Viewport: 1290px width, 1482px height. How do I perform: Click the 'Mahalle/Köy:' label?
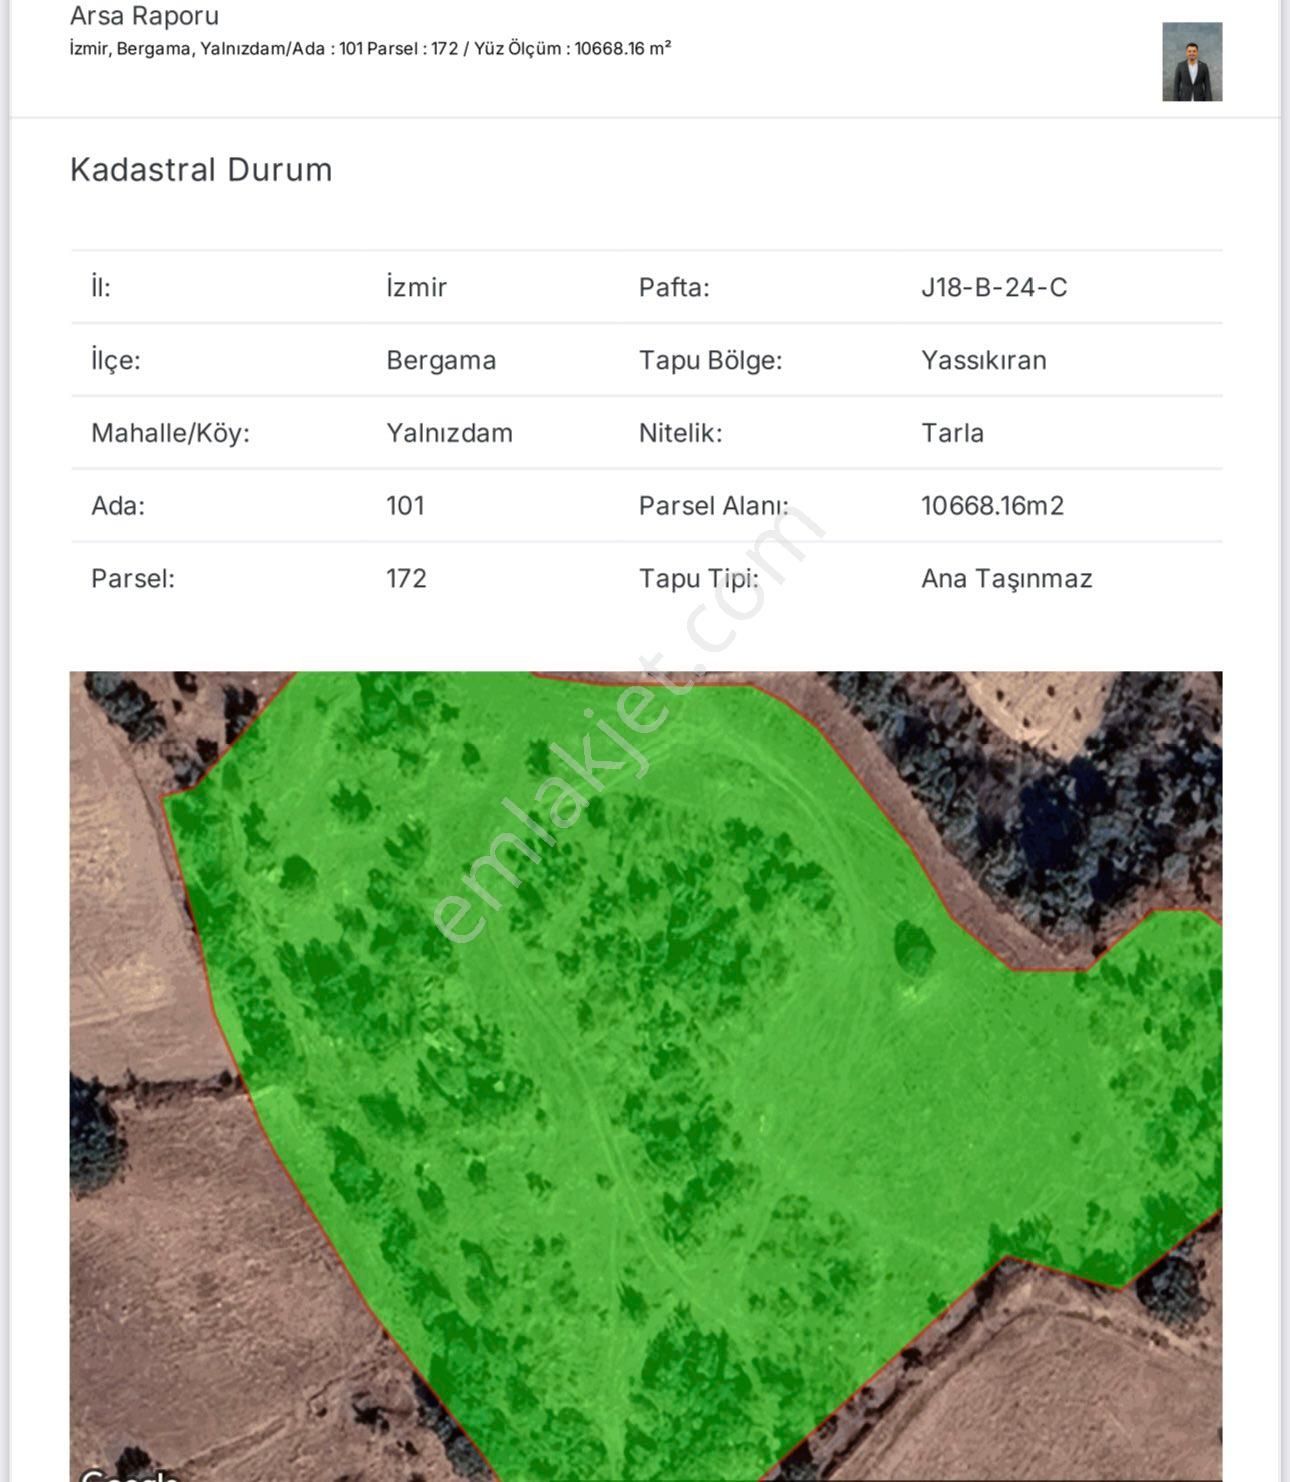pyautogui.click(x=170, y=433)
